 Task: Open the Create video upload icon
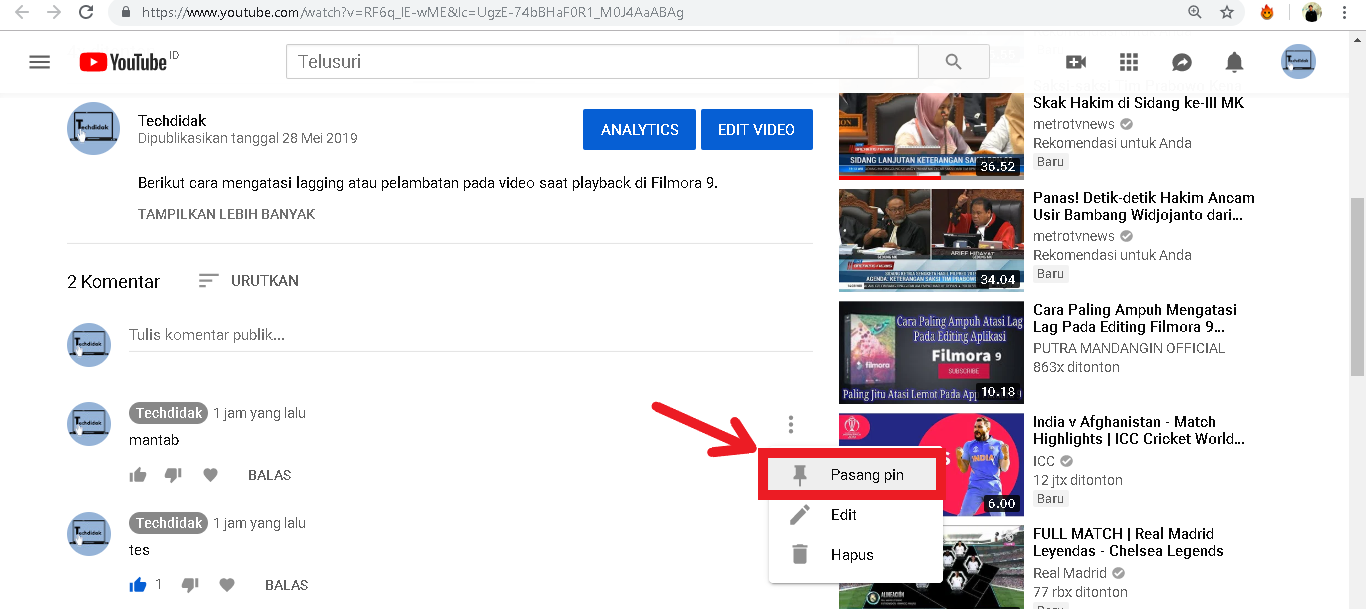1075,62
